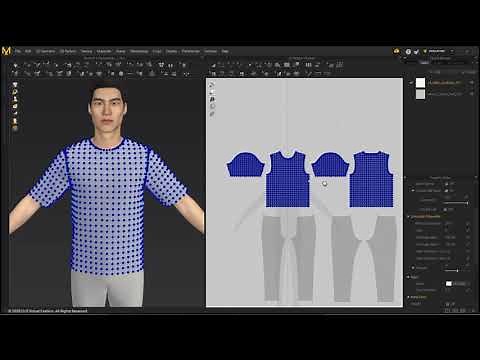This screenshot has width=480, height=360.
Task: Open the Sewing menu
Action: (86, 51)
